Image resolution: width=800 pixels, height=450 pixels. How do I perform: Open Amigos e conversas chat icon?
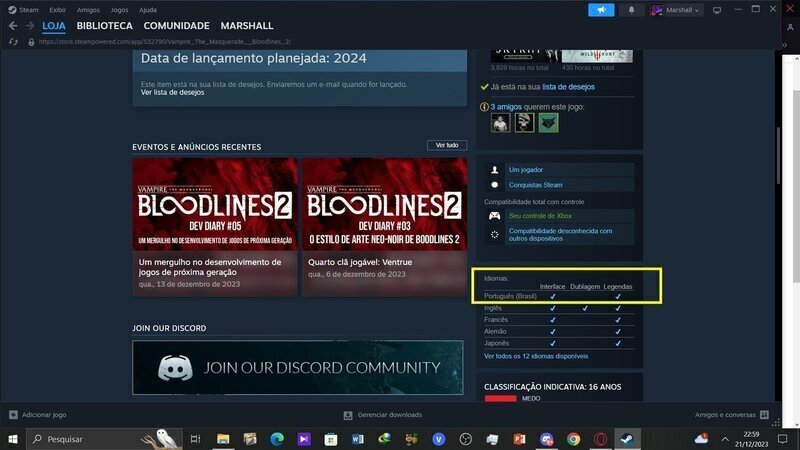pos(764,414)
